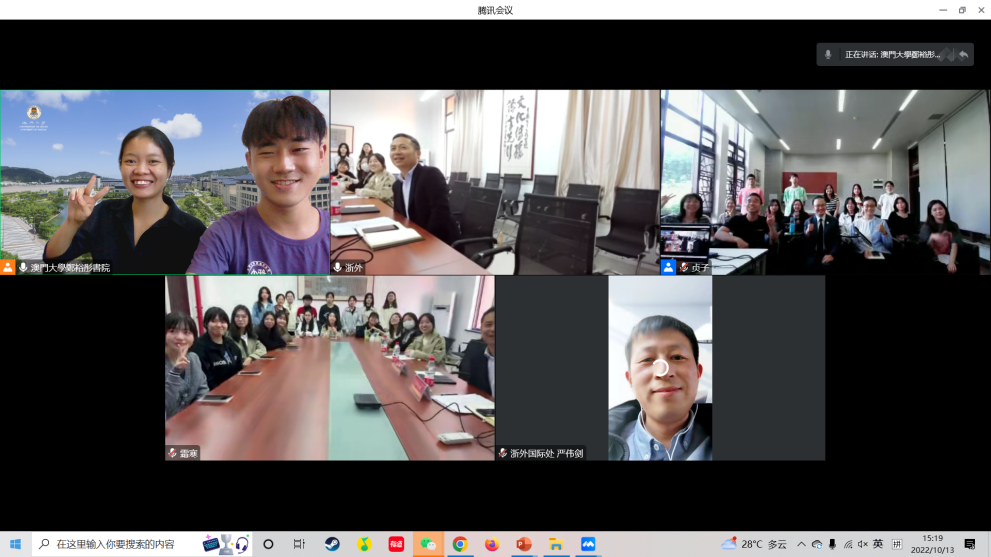Click the orange host icon on 澳門大學 tile
Image resolution: width=991 pixels, height=557 pixels.
8,267
